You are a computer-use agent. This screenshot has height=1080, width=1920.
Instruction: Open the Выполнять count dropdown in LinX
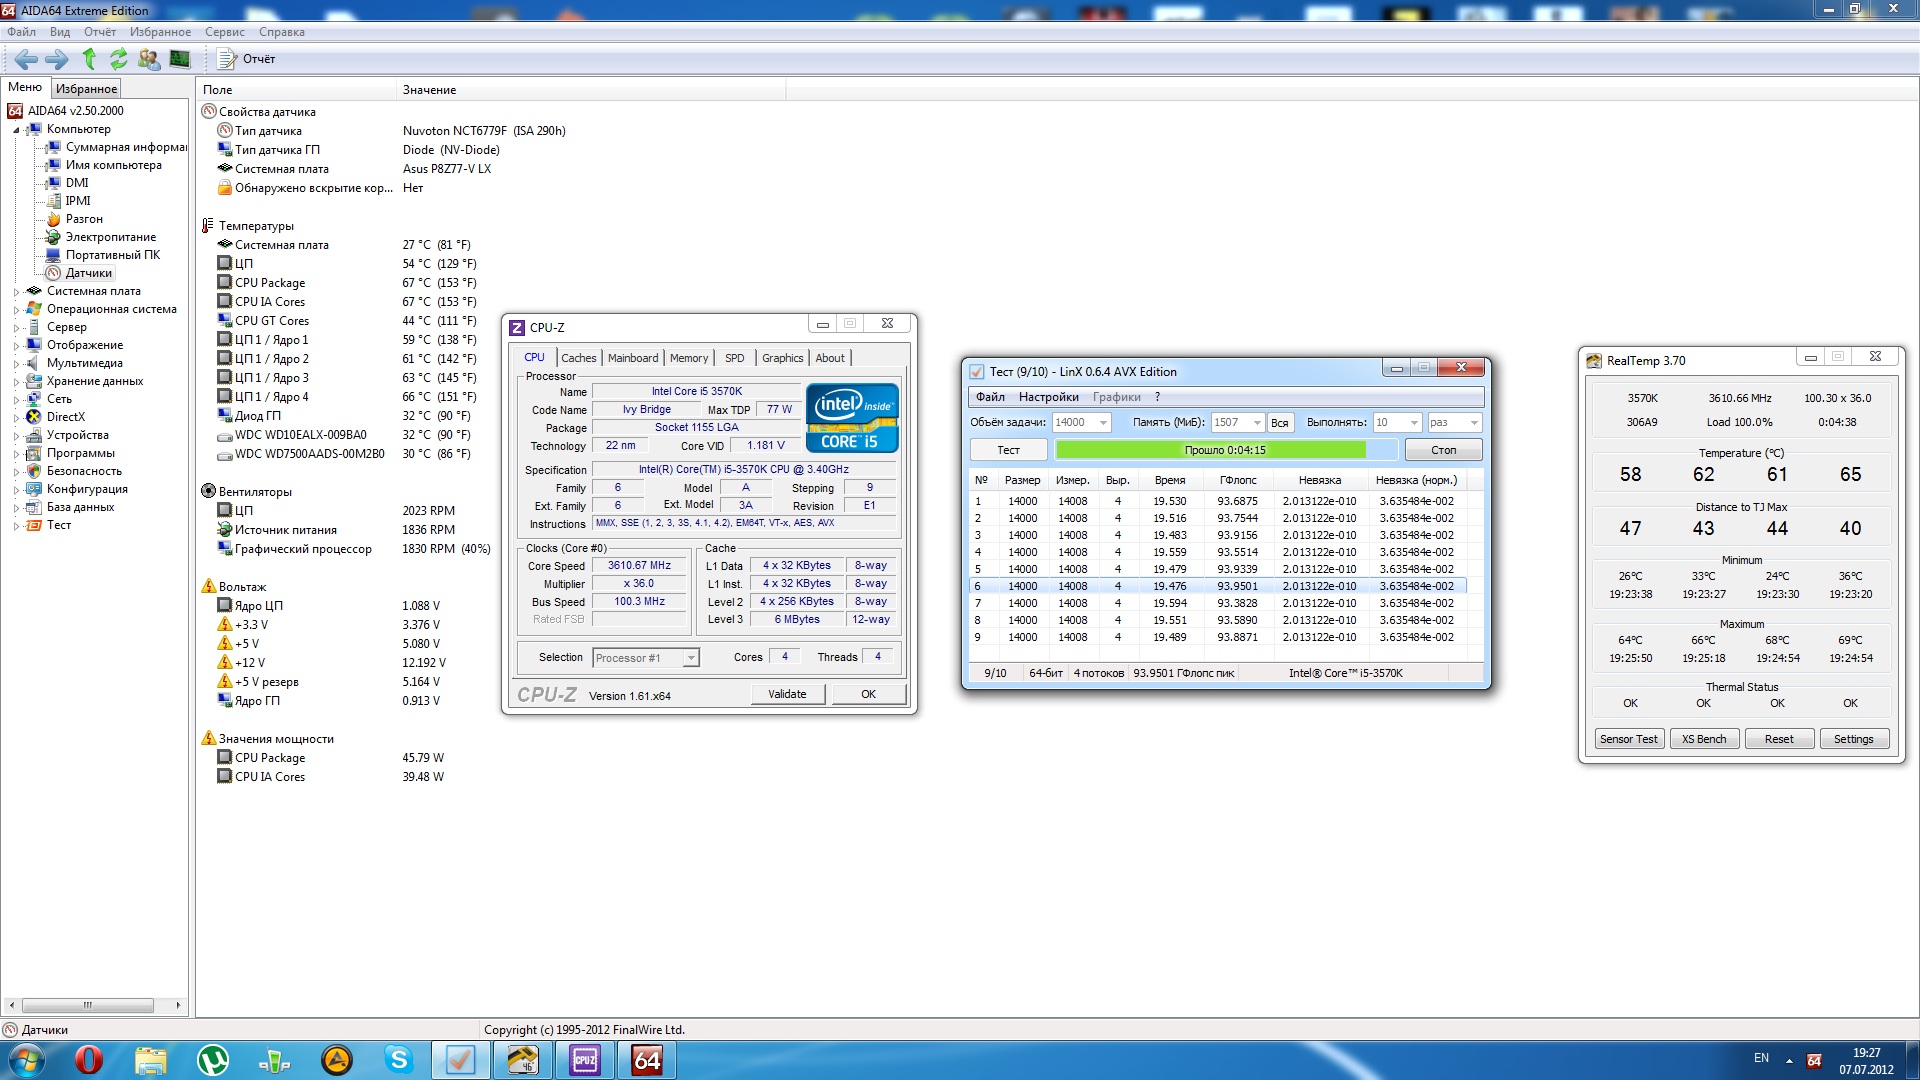(x=1413, y=423)
